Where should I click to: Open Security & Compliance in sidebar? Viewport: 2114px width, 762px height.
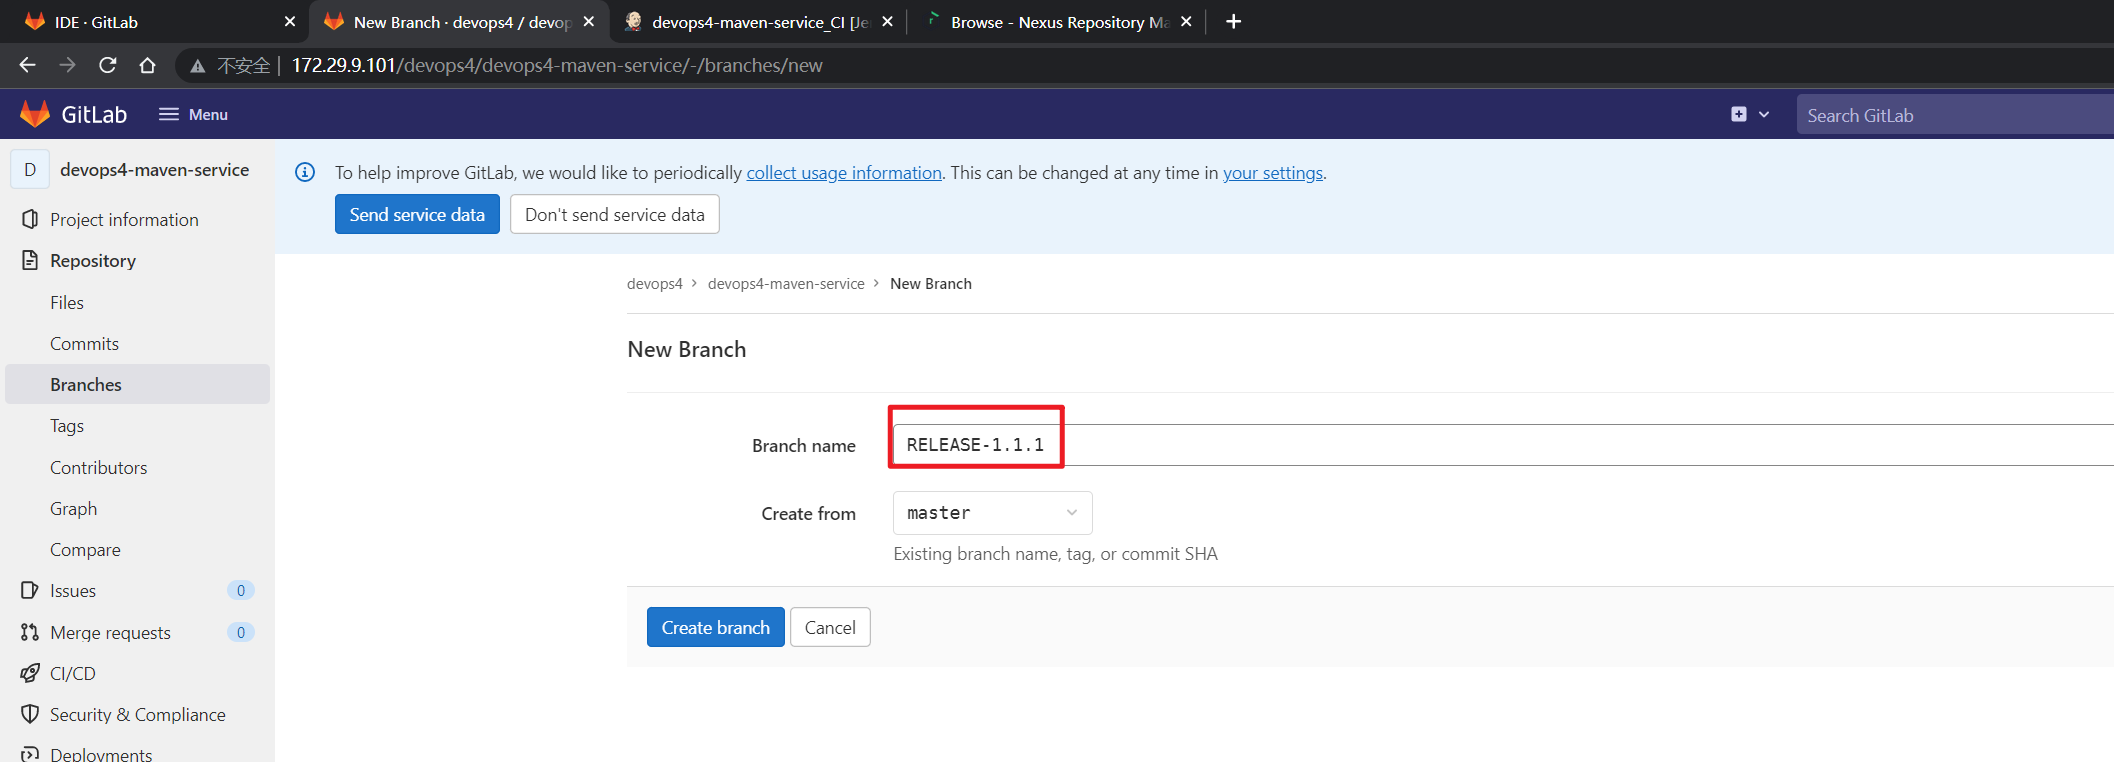(x=138, y=714)
